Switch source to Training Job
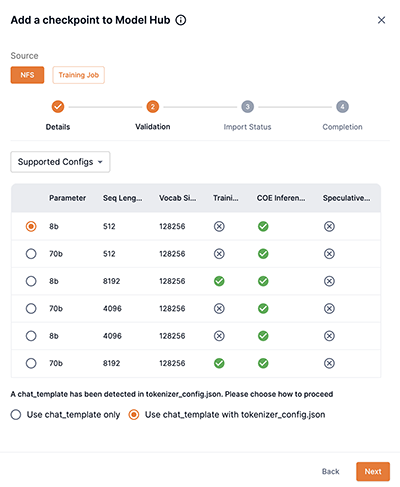The height and width of the screenshot is (487, 400). coord(78,75)
